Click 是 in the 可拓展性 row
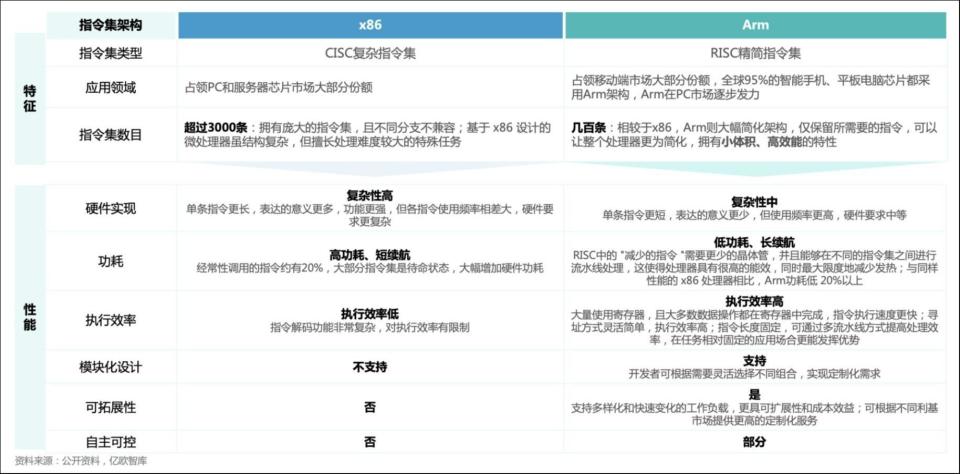Viewport: 960px width, 474px height. click(754, 395)
